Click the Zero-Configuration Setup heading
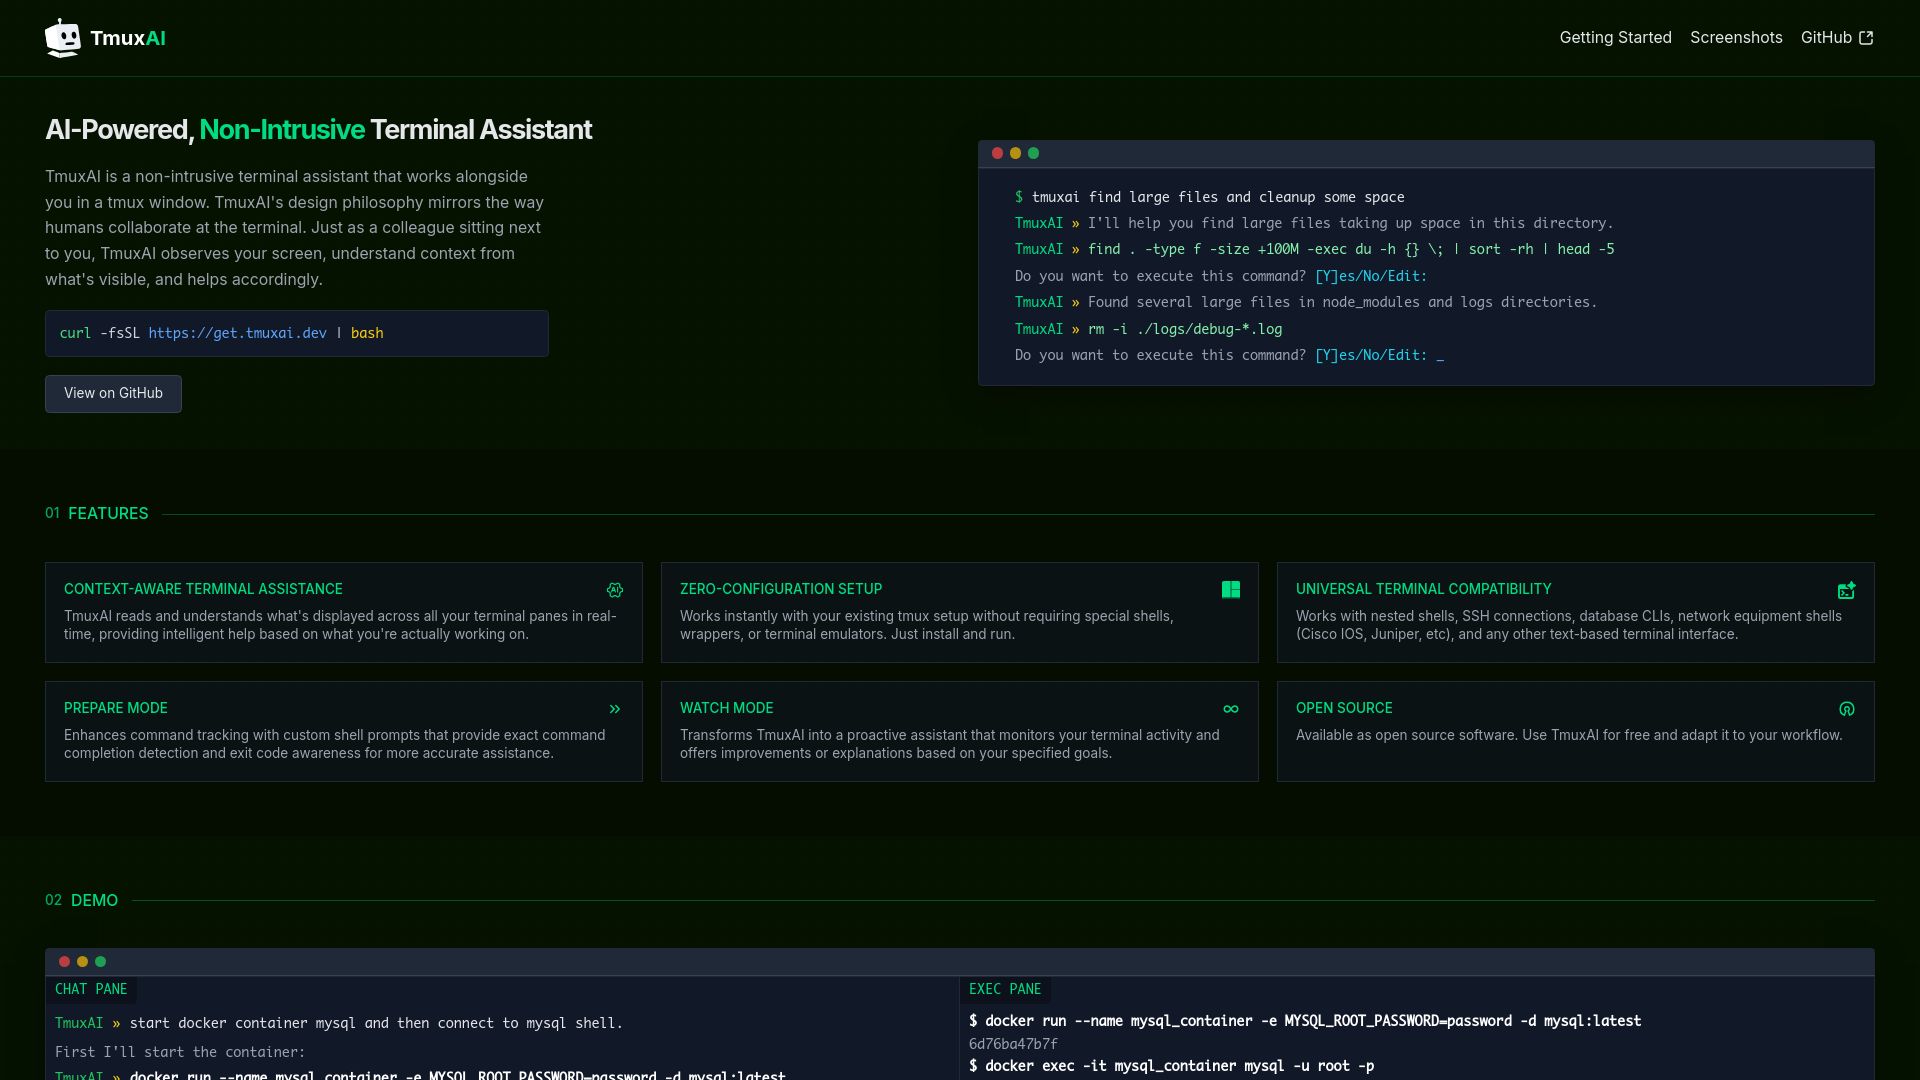This screenshot has height=1080, width=1920. point(781,589)
